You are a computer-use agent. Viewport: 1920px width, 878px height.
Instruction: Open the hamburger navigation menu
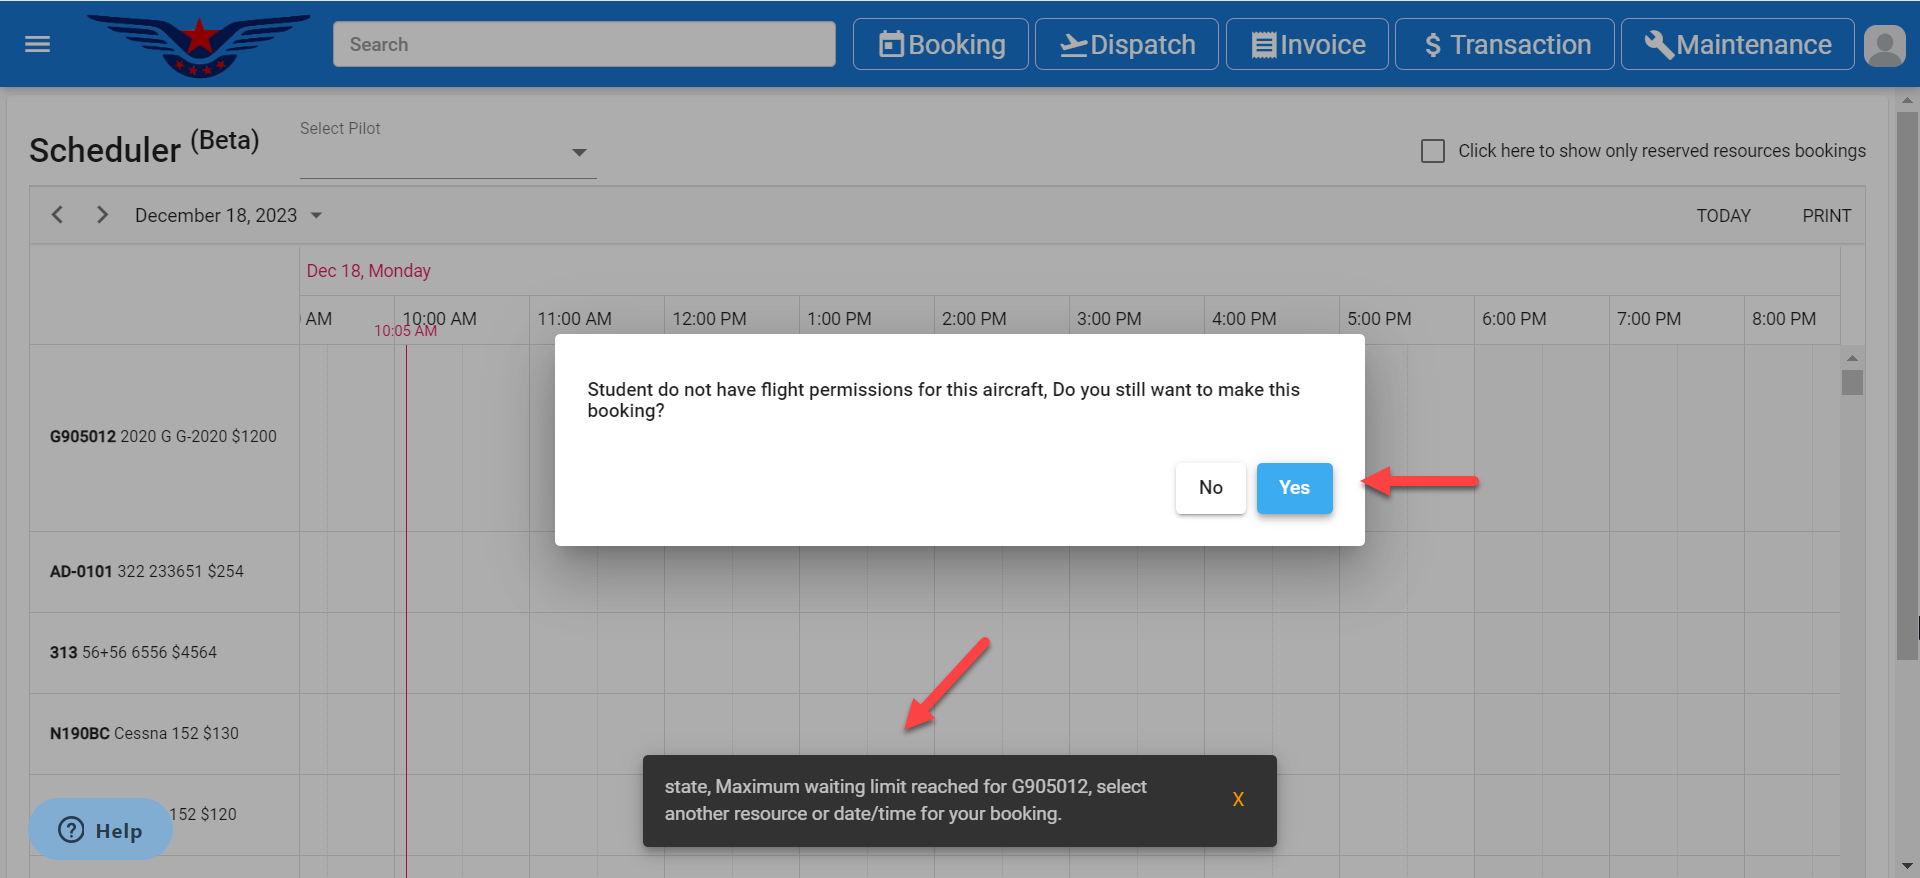(37, 44)
